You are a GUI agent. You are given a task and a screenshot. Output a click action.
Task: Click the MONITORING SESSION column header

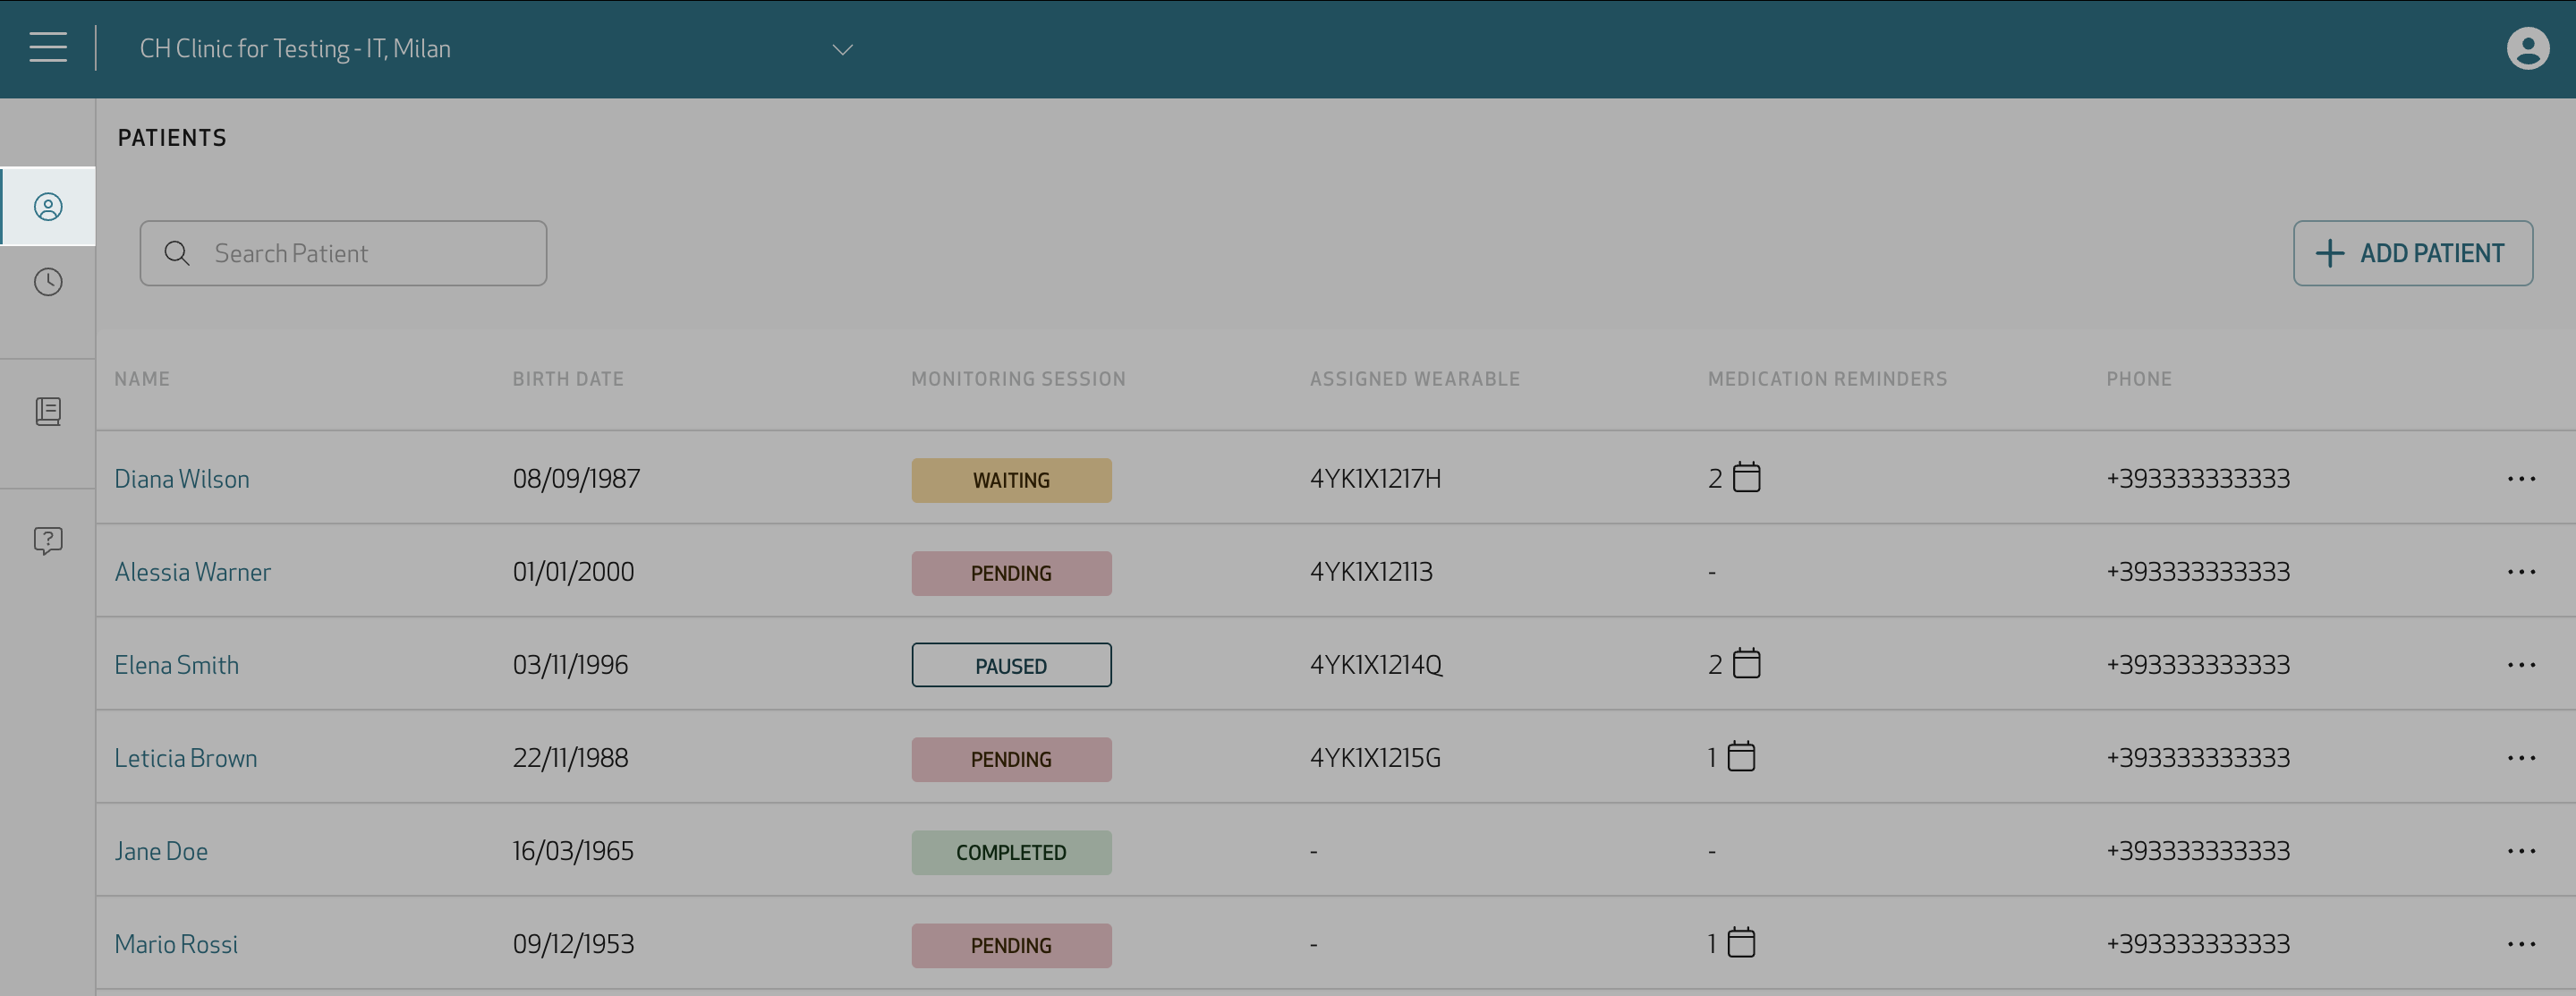1018,379
